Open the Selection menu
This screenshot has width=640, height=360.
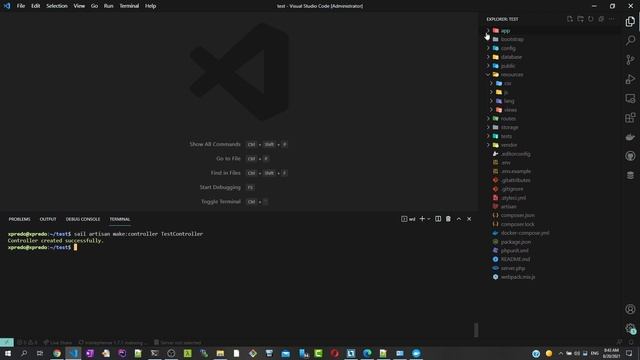click(57, 6)
